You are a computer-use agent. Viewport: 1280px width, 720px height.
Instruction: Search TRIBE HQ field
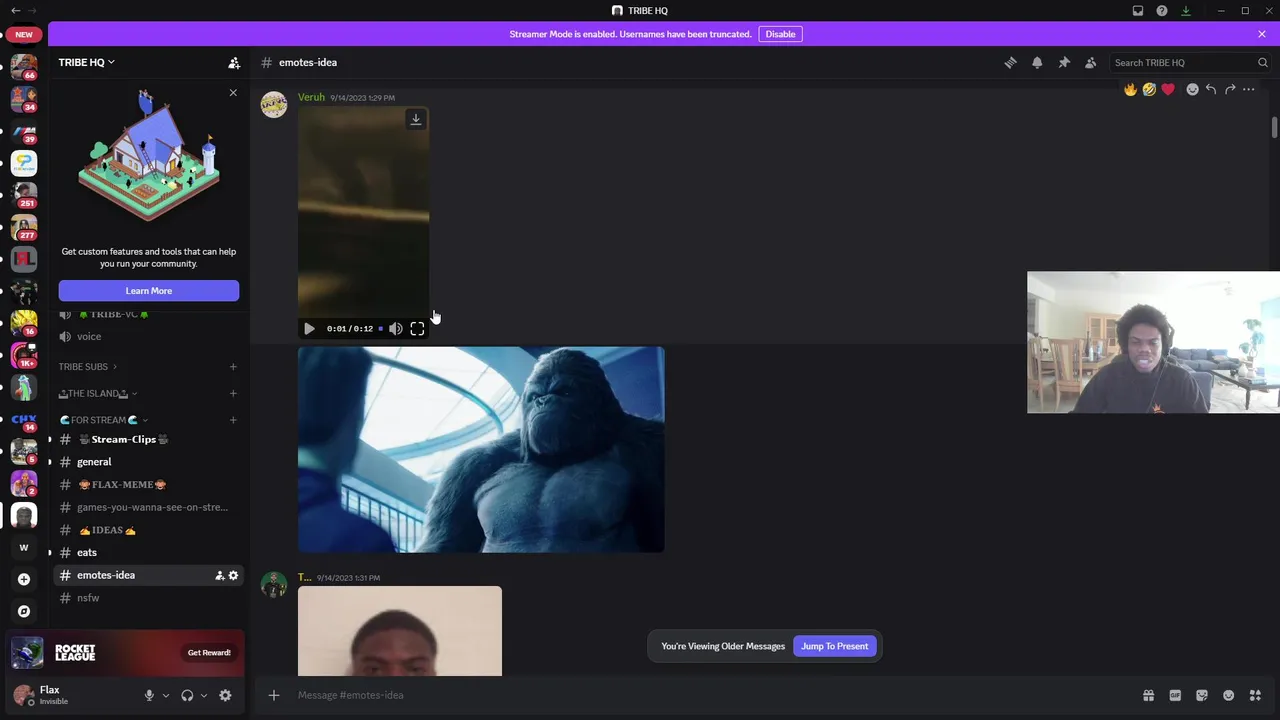tap(1190, 62)
